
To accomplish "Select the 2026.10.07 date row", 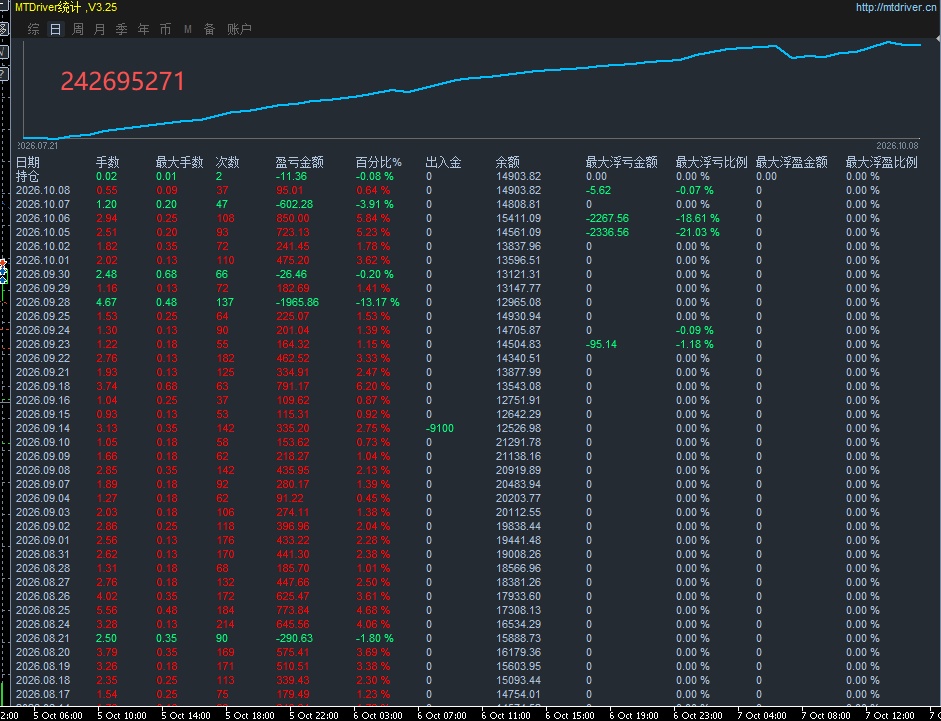I will click(x=43, y=204).
